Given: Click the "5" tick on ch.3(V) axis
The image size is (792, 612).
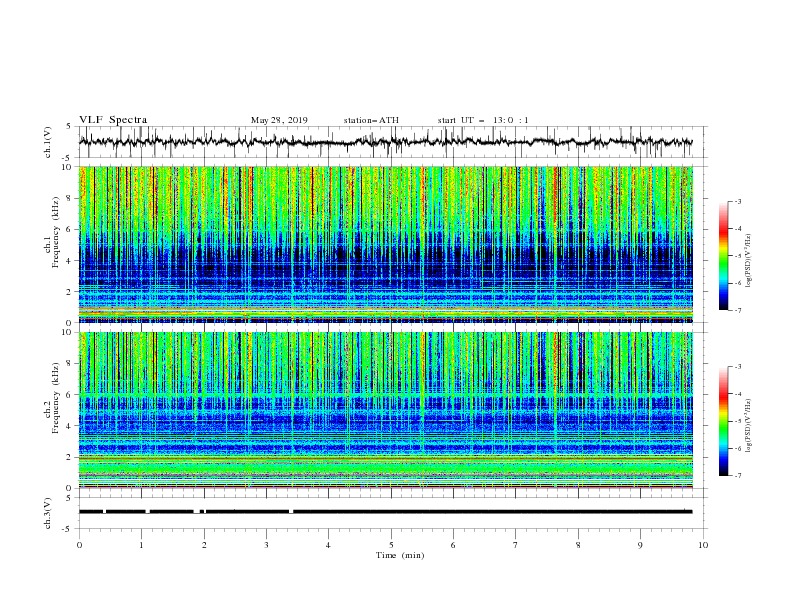Looking at the screenshot, I should (x=70, y=498).
